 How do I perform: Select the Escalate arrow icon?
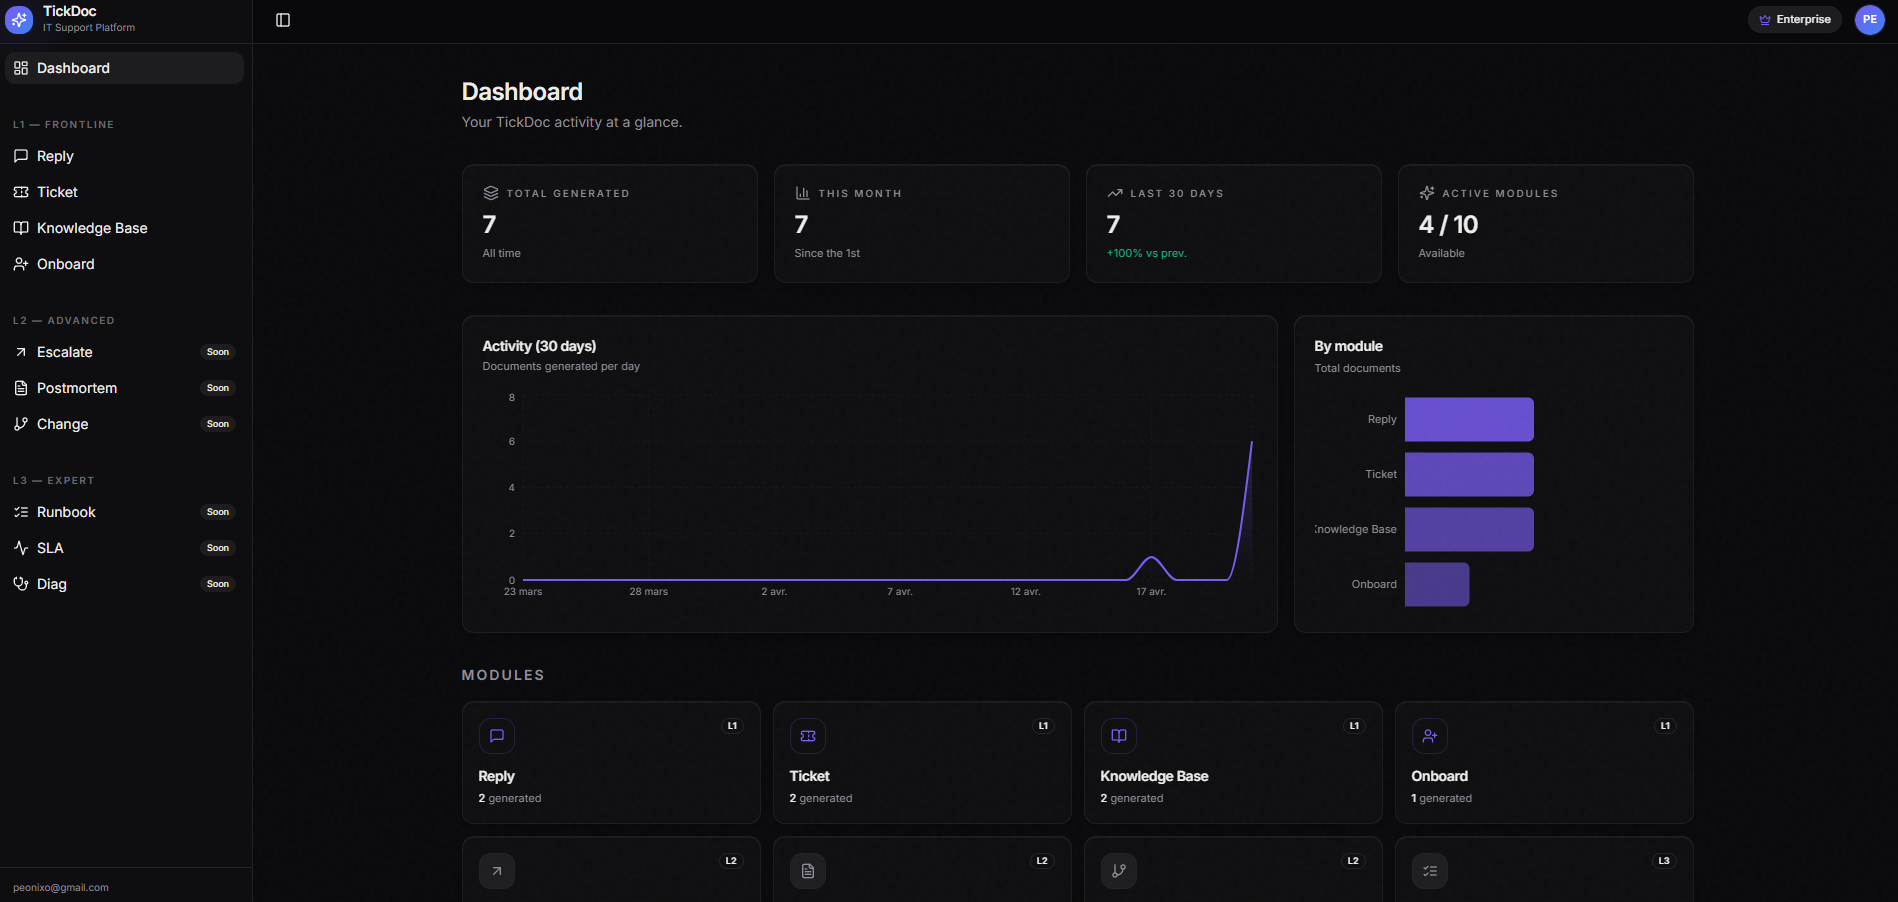point(22,351)
